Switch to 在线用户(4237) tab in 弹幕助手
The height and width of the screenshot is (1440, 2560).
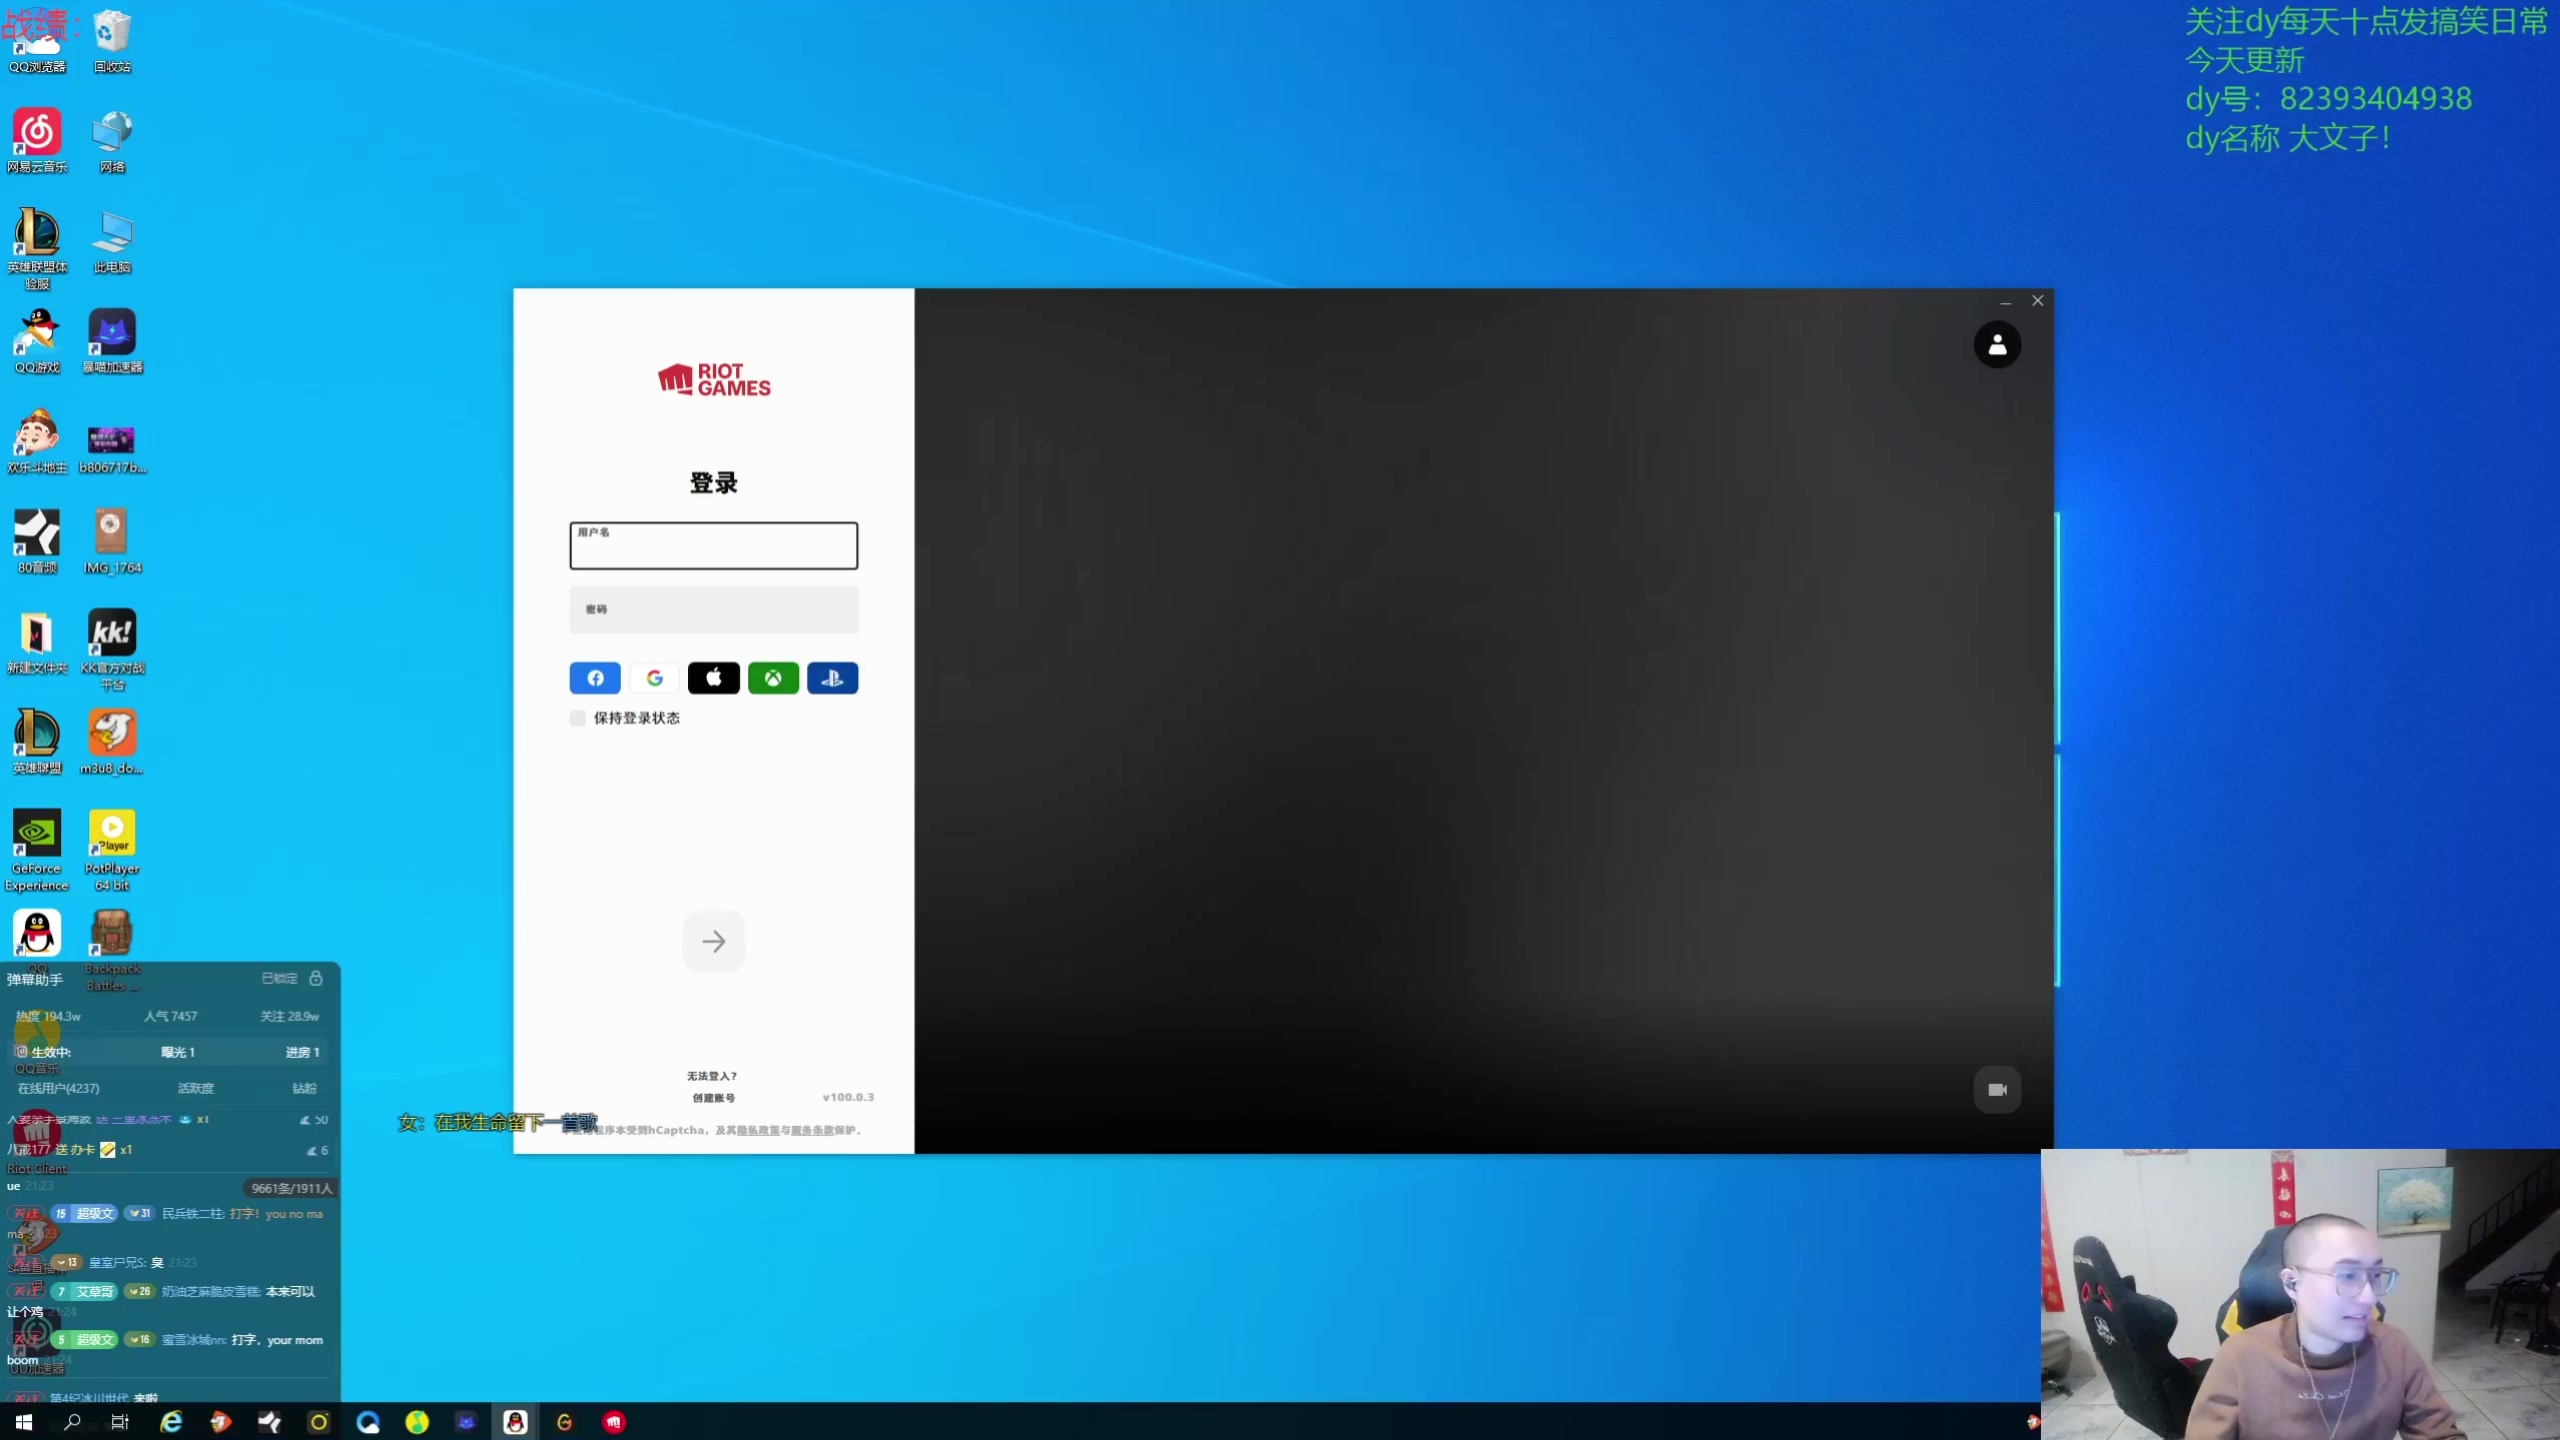point(58,1088)
